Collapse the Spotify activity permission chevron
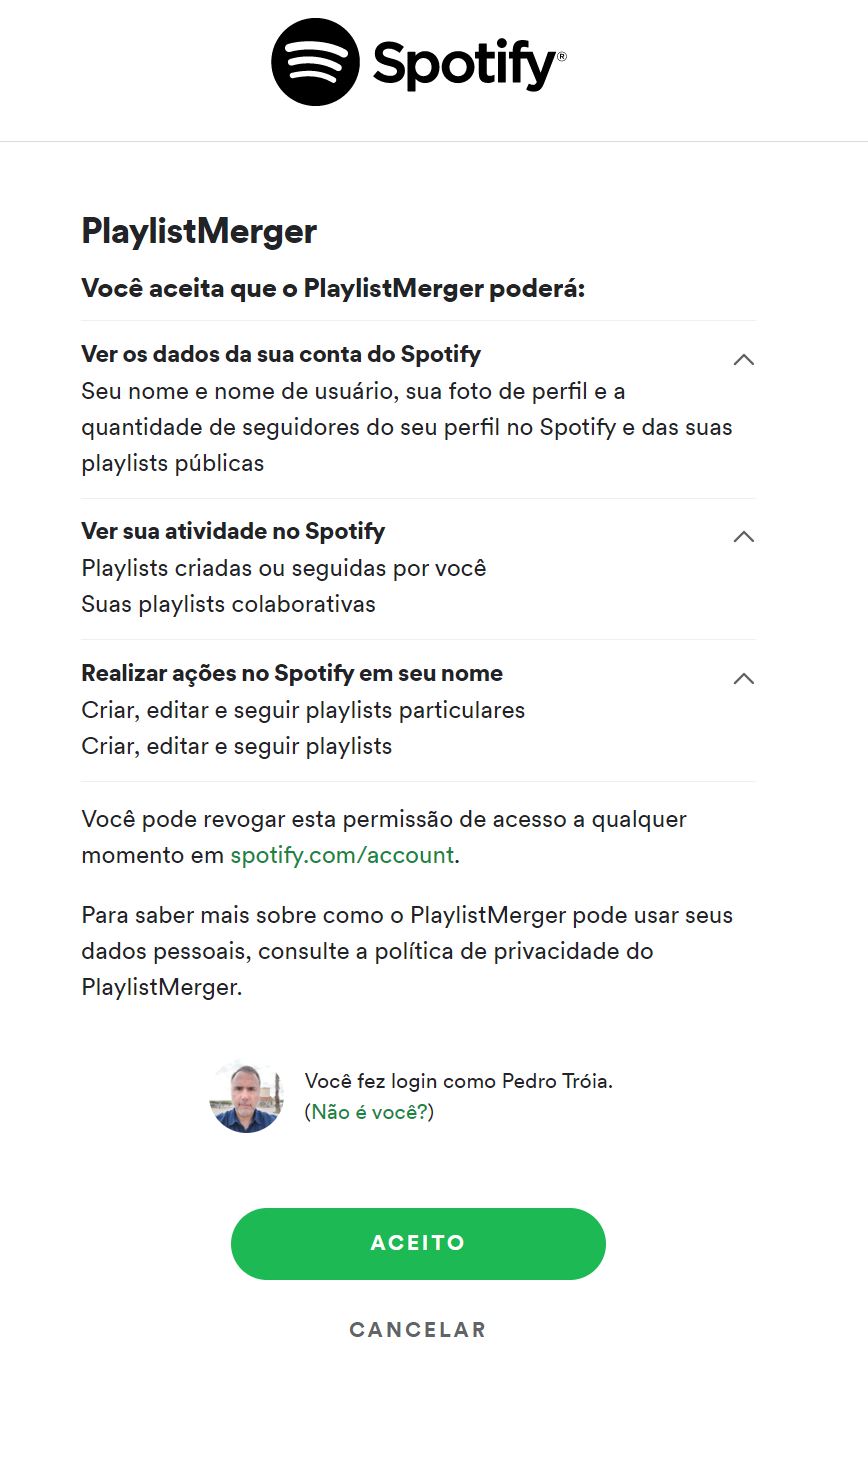Viewport: 868px width, 1471px height. coord(743,537)
